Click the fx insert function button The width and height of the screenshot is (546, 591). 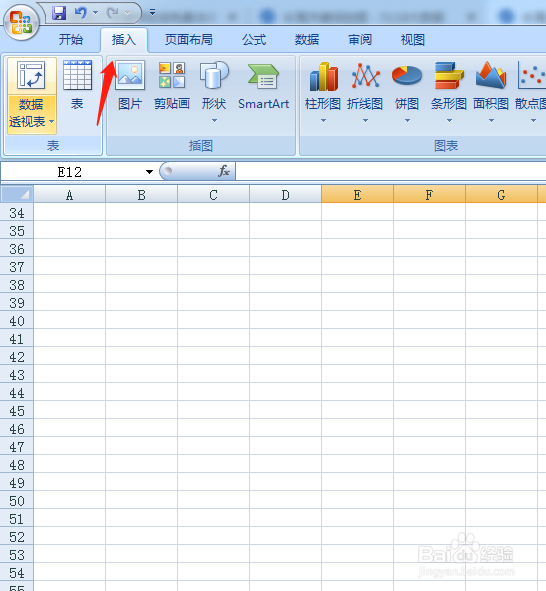pos(224,171)
